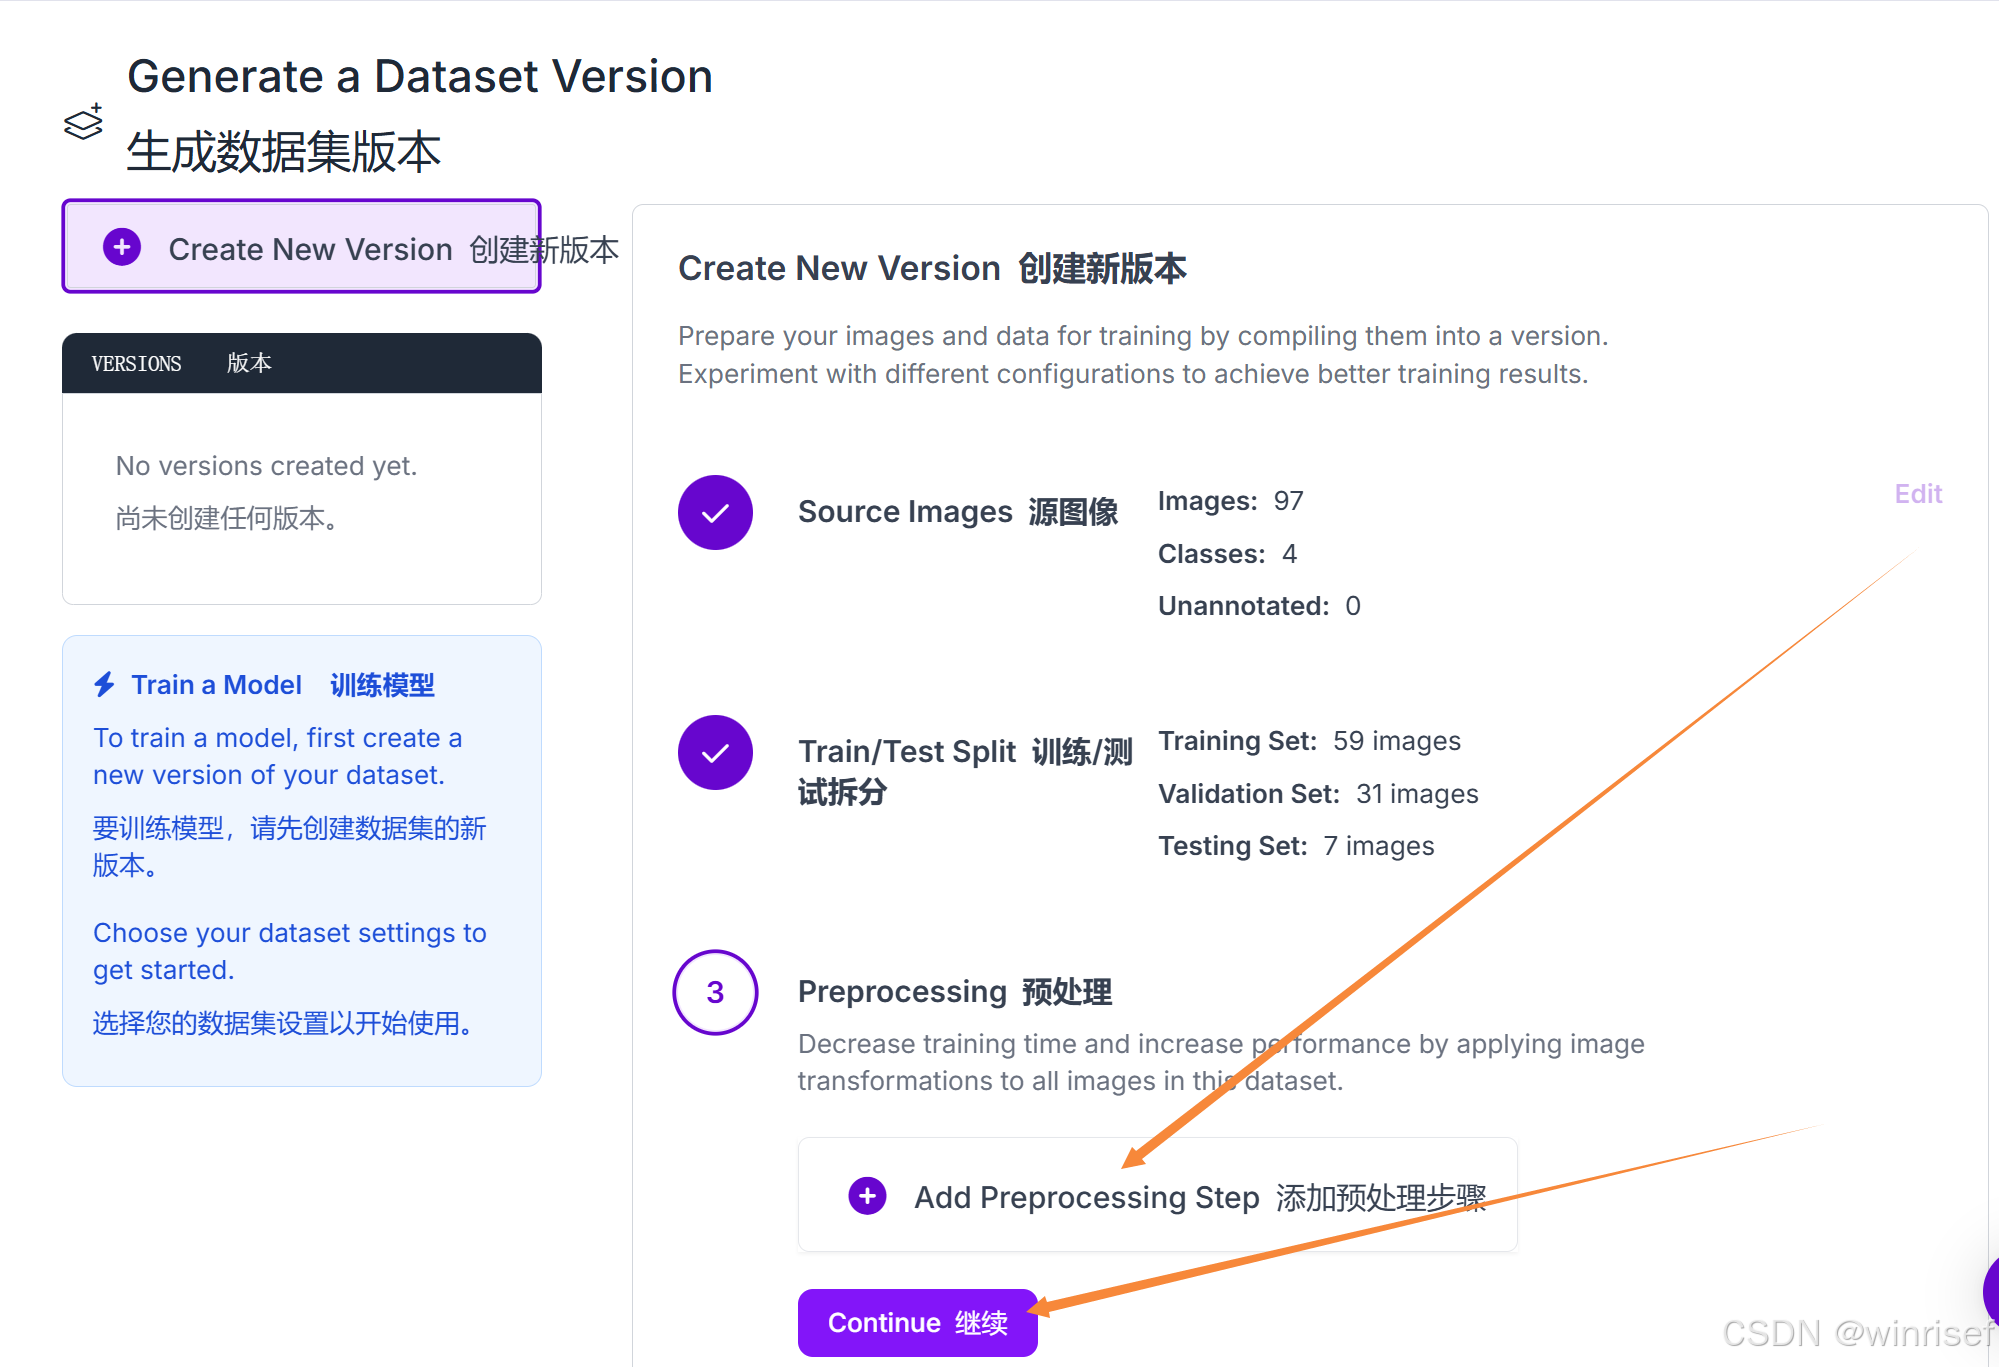This screenshot has height=1367, width=1999.
Task: Click the Train a Model heading
Action: [x=217, y=685]
